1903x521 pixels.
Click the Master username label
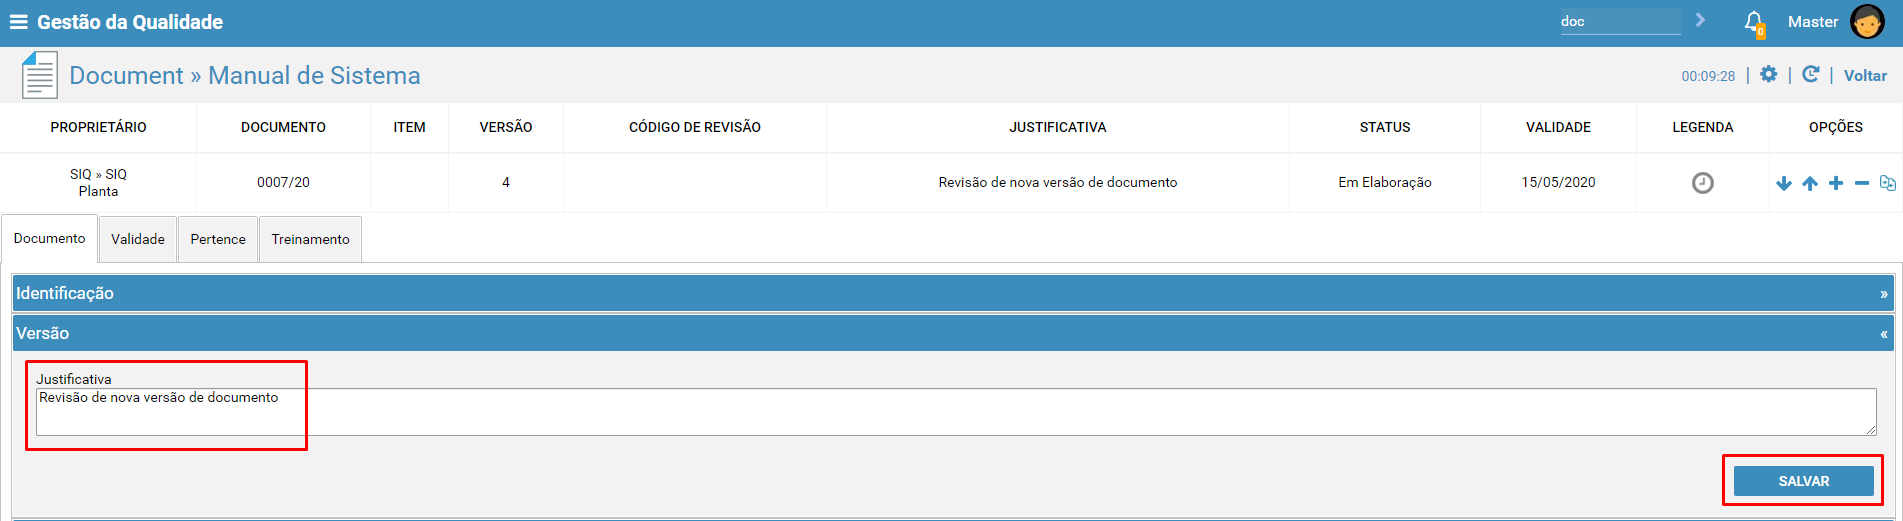(1812, 21)
